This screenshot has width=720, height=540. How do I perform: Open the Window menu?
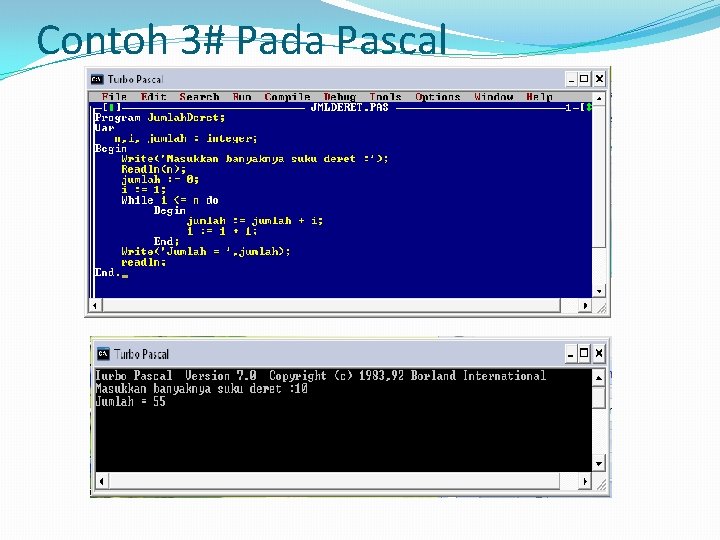click(494, 97)
